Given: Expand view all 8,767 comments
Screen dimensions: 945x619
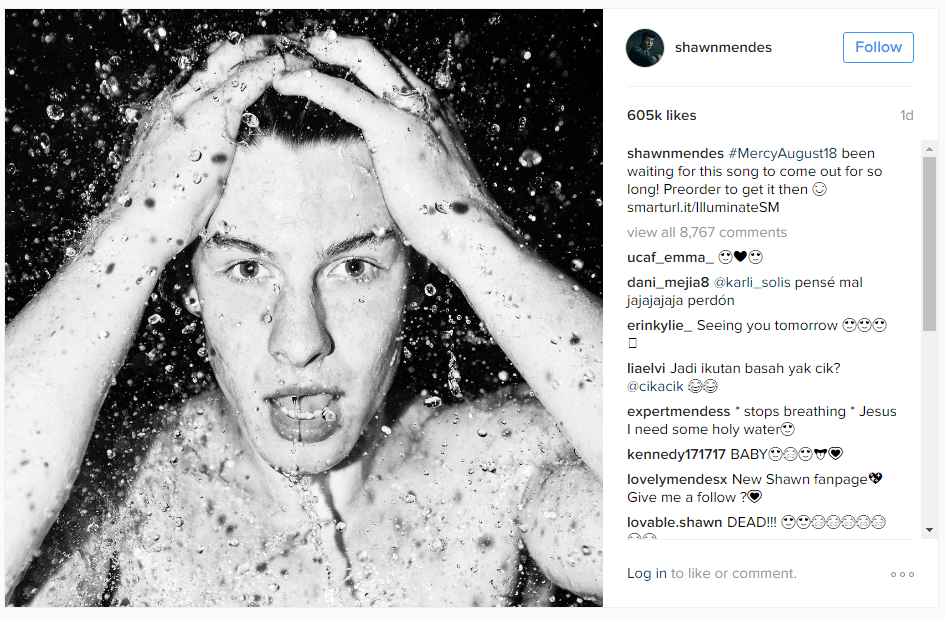Looking at the screenshot, I should (707, 232).
